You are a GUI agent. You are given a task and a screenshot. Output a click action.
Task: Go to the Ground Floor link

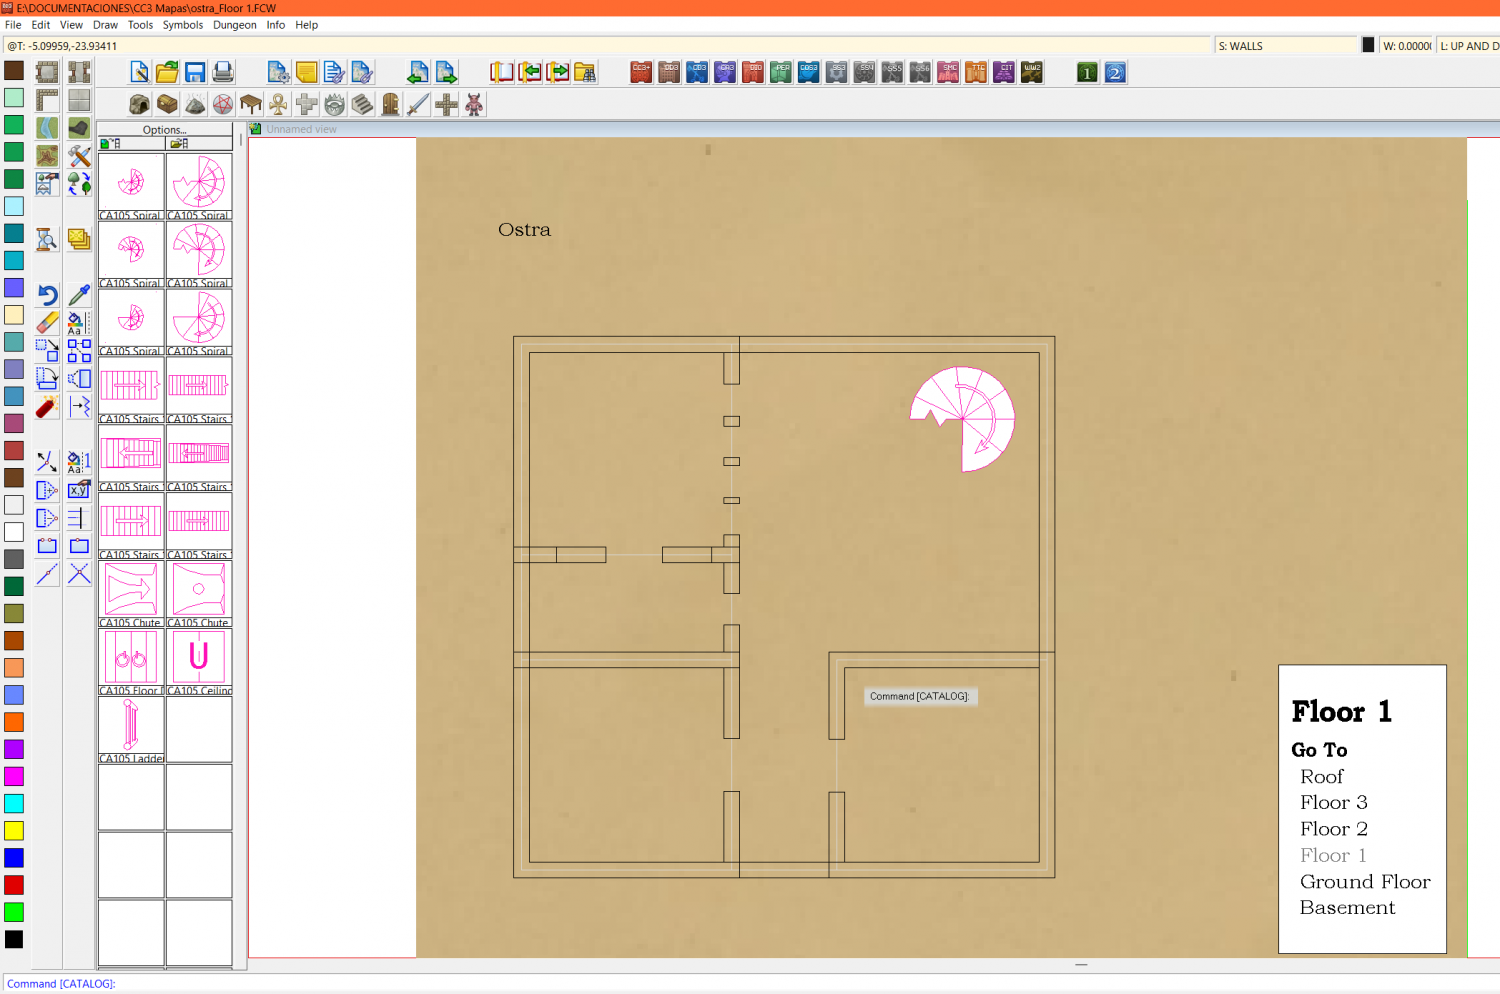pos(1364,882)
